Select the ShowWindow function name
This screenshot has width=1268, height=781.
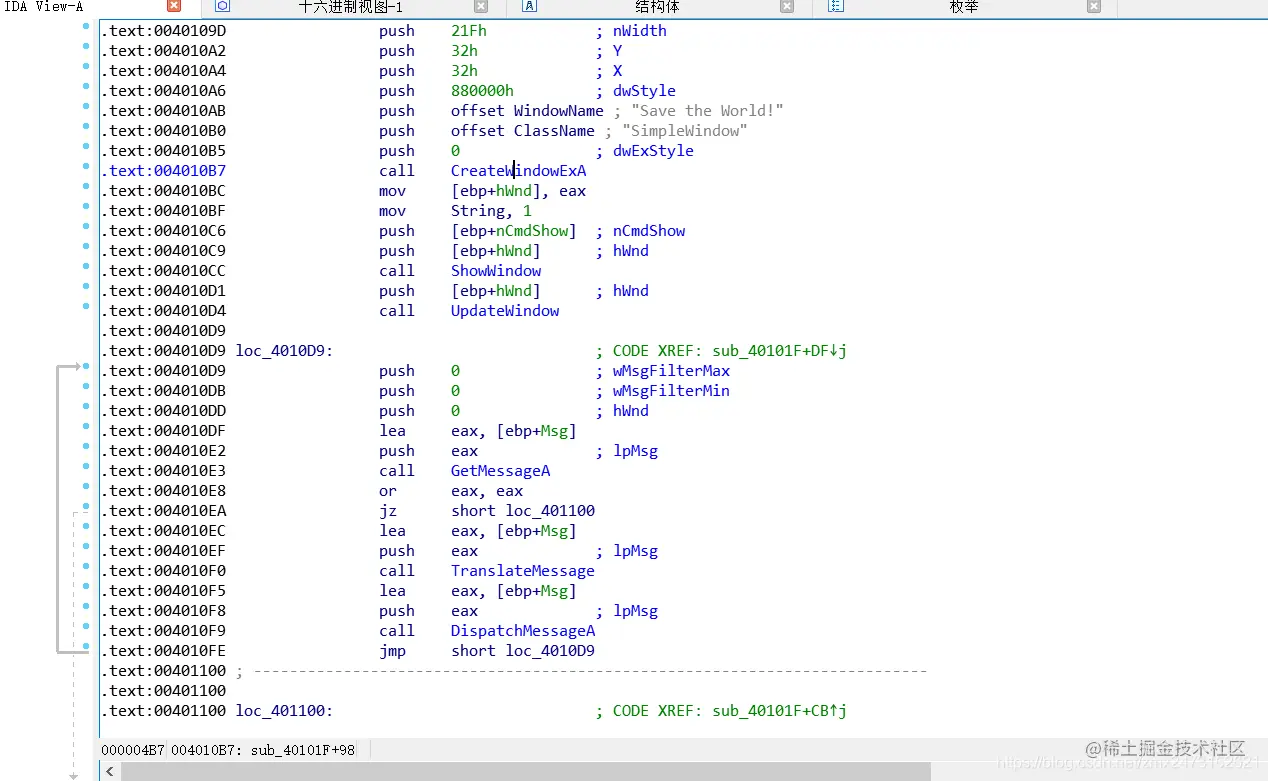click(496, 271)
